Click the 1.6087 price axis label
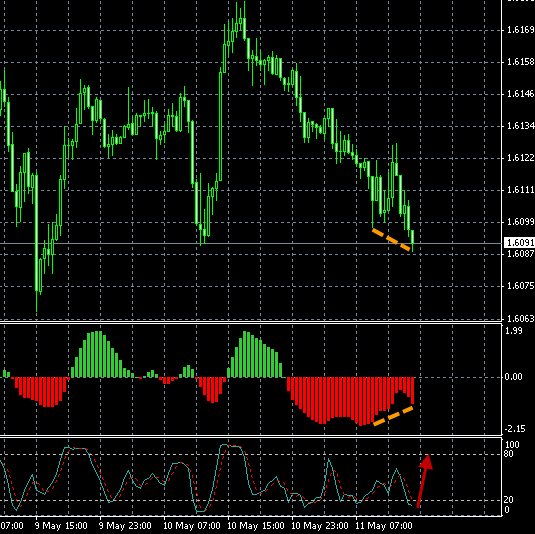This screenshot has width=535, height=534. [x=521, y=254]
